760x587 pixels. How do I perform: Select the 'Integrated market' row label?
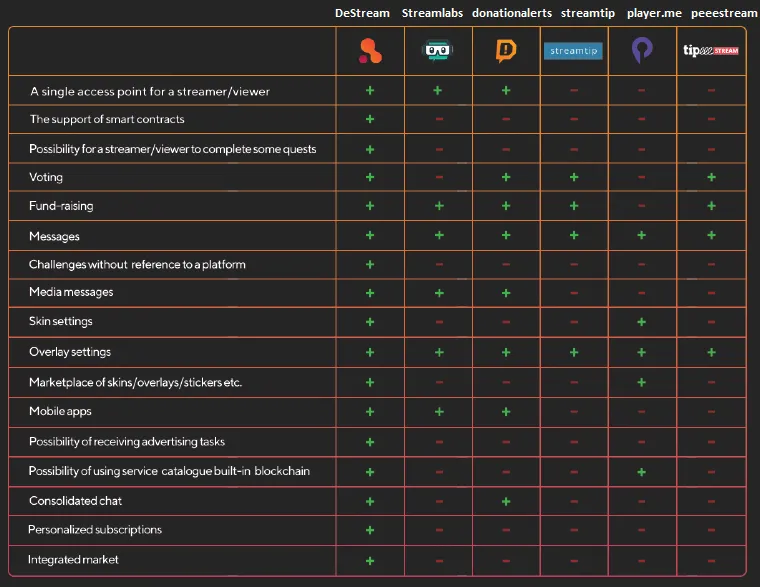pyautogui.click(x=73, y=560)
